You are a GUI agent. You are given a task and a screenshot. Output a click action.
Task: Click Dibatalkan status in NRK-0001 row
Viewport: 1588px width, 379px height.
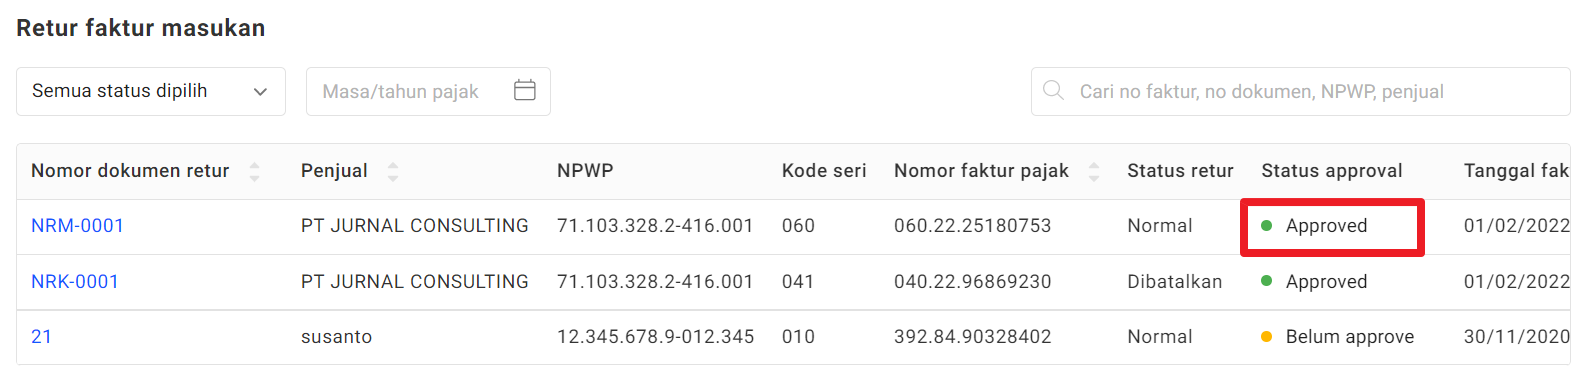[1174, 282]
